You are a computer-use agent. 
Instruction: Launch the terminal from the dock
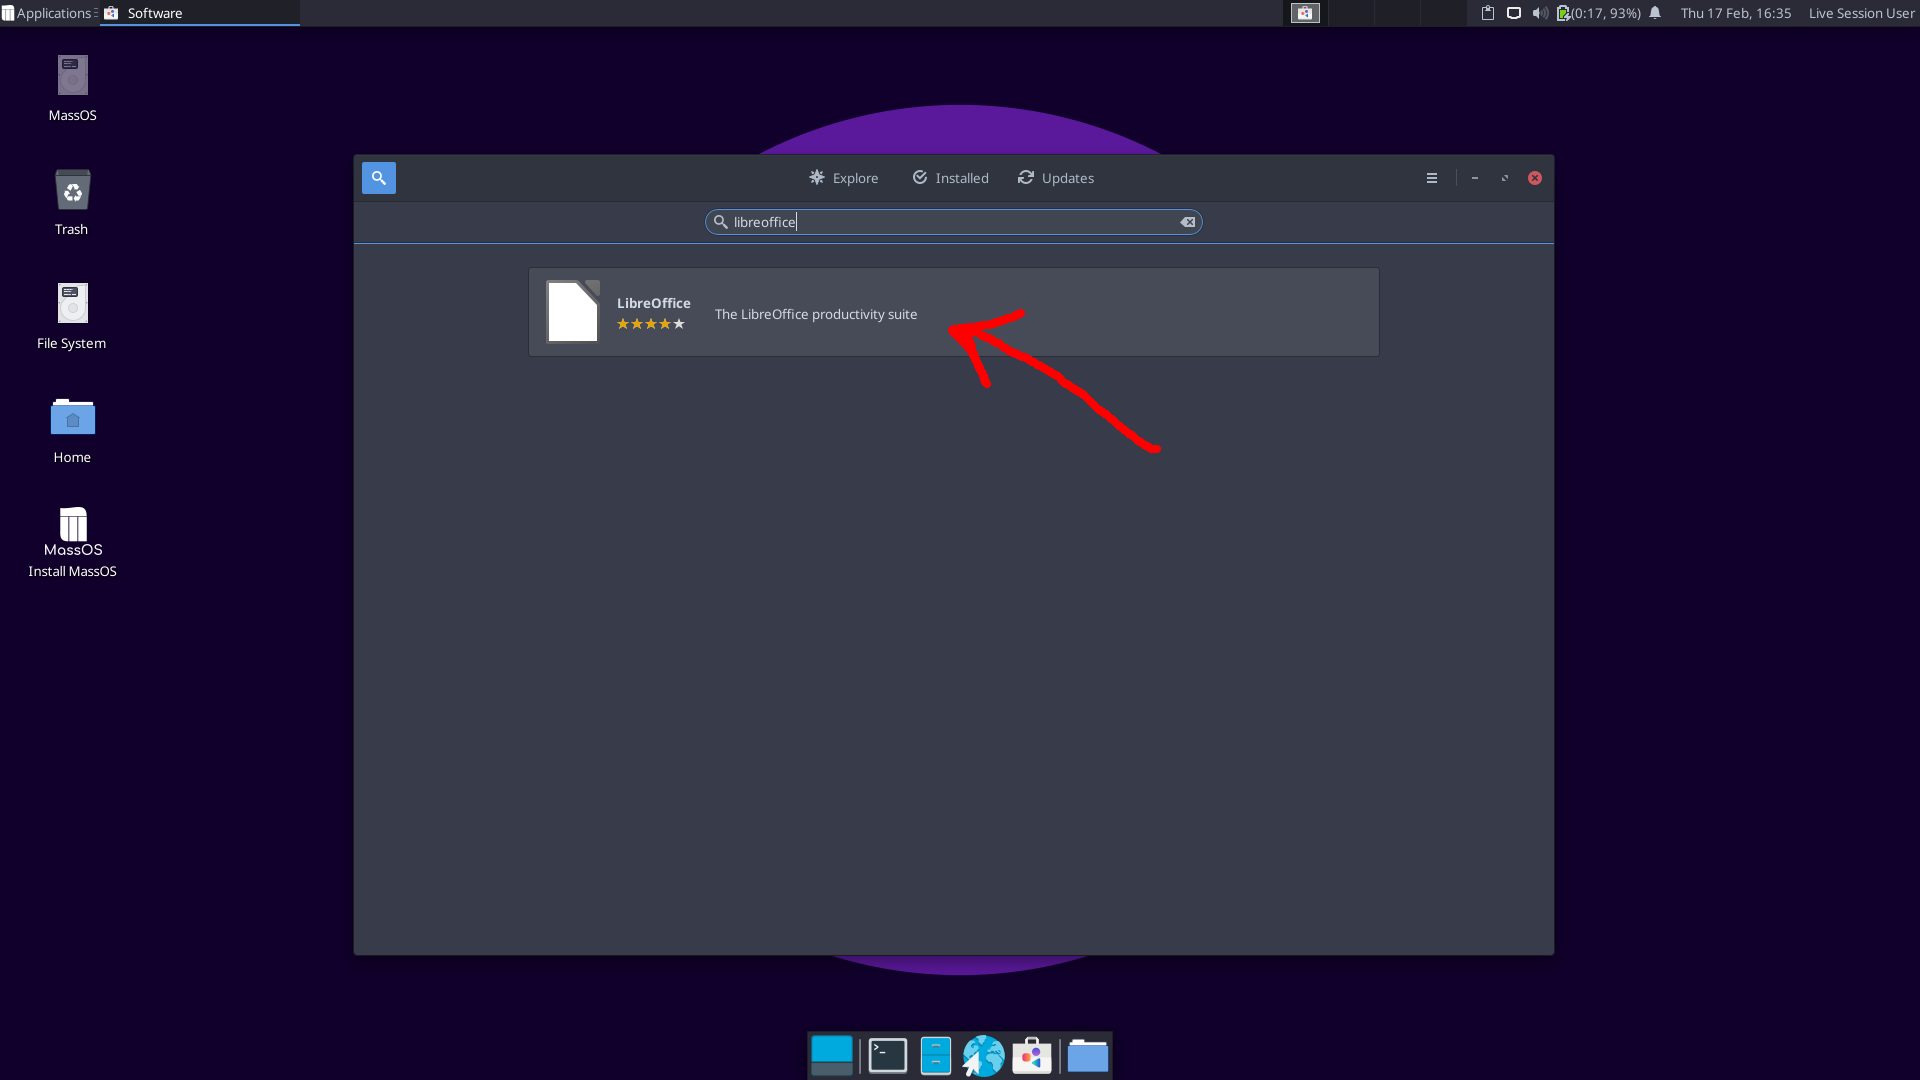(888, 1056)
